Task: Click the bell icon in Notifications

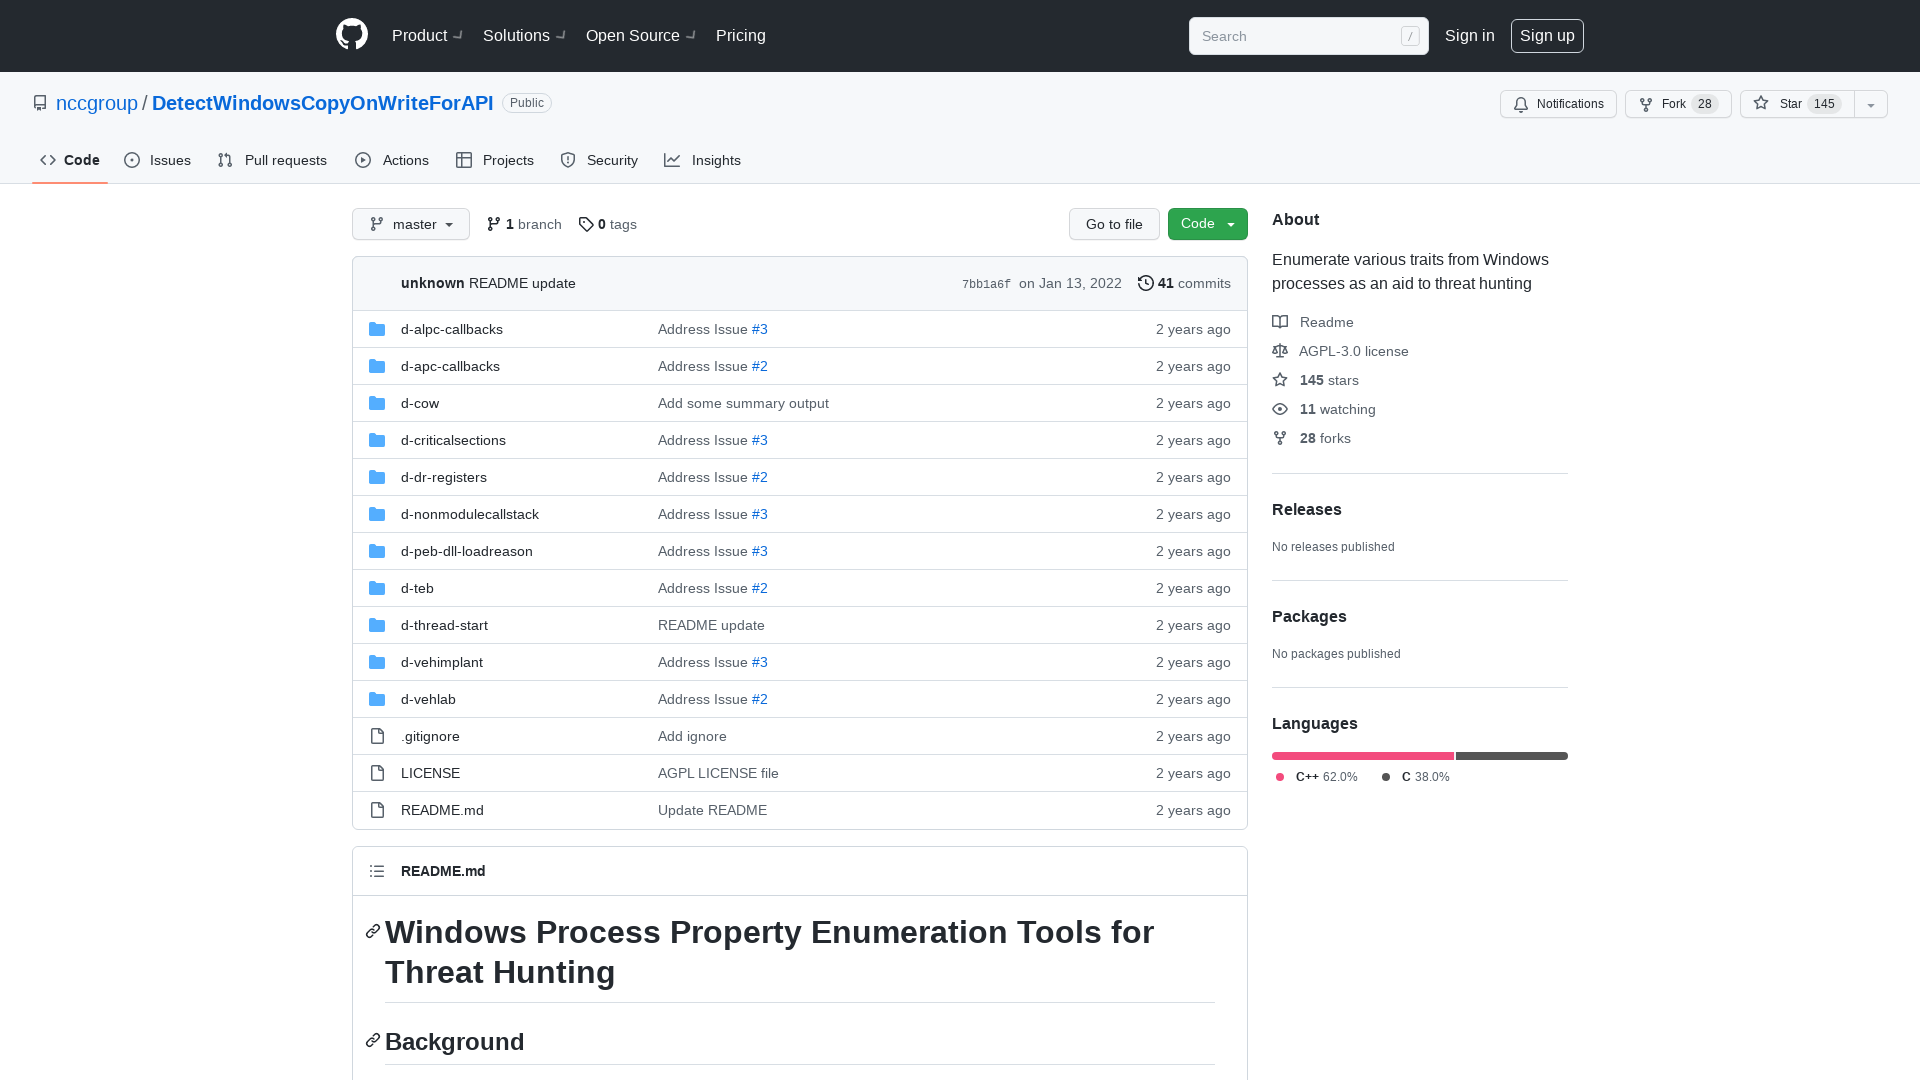Action: (x=1521, y=104)
